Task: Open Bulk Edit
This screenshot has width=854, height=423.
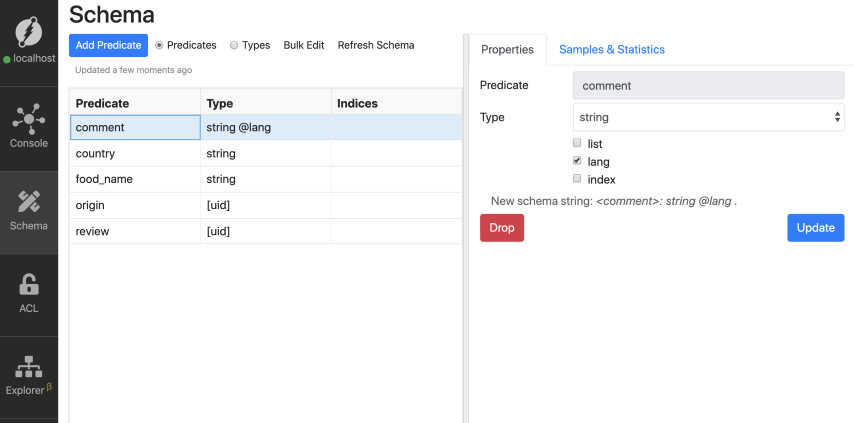Action: 303,45
